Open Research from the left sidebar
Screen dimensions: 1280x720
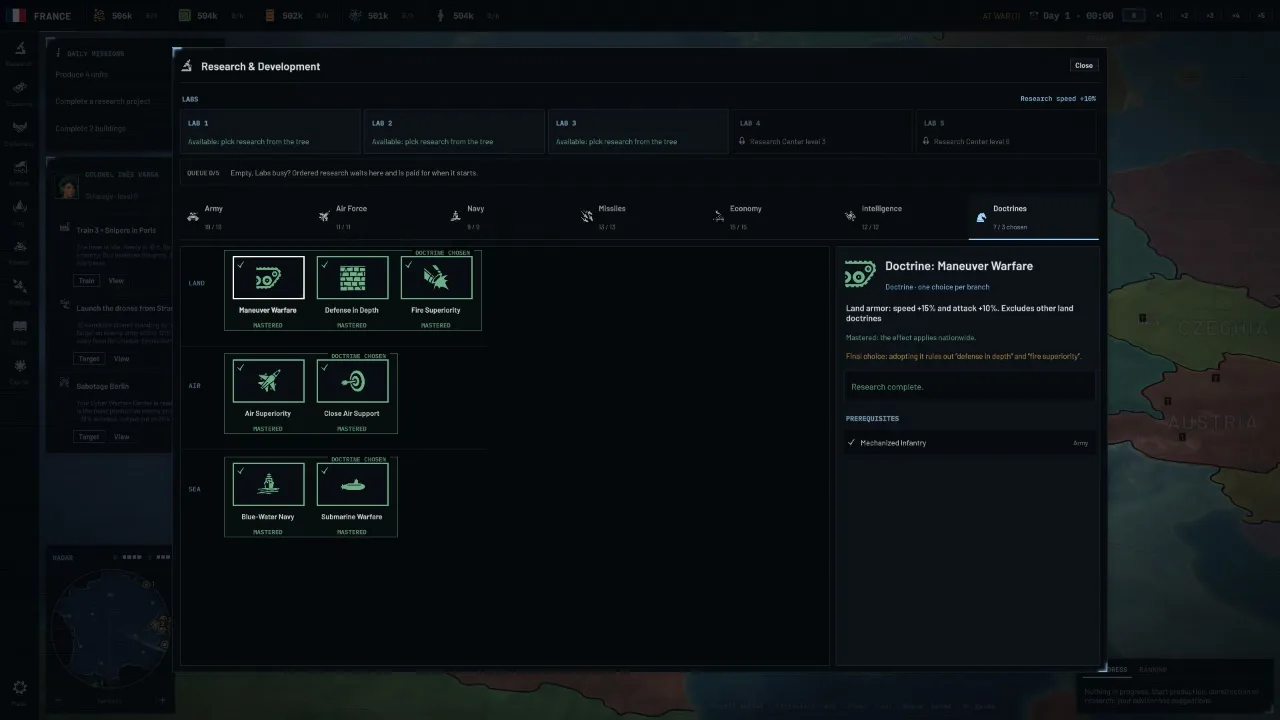(19, 53)
